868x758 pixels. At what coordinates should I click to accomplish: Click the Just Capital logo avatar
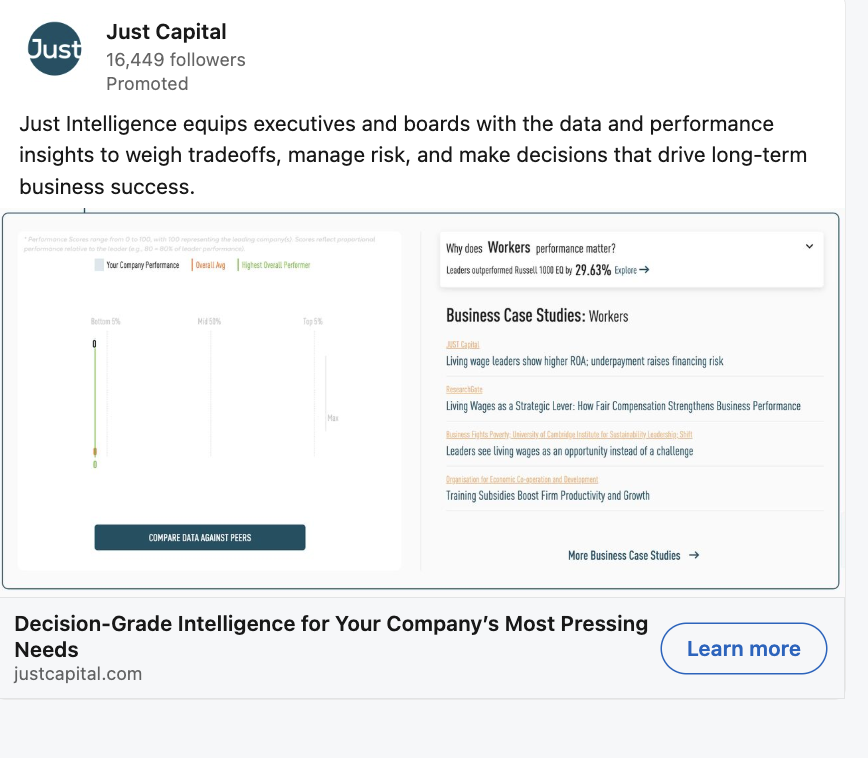pyautogui.click(x=55, y=48)
